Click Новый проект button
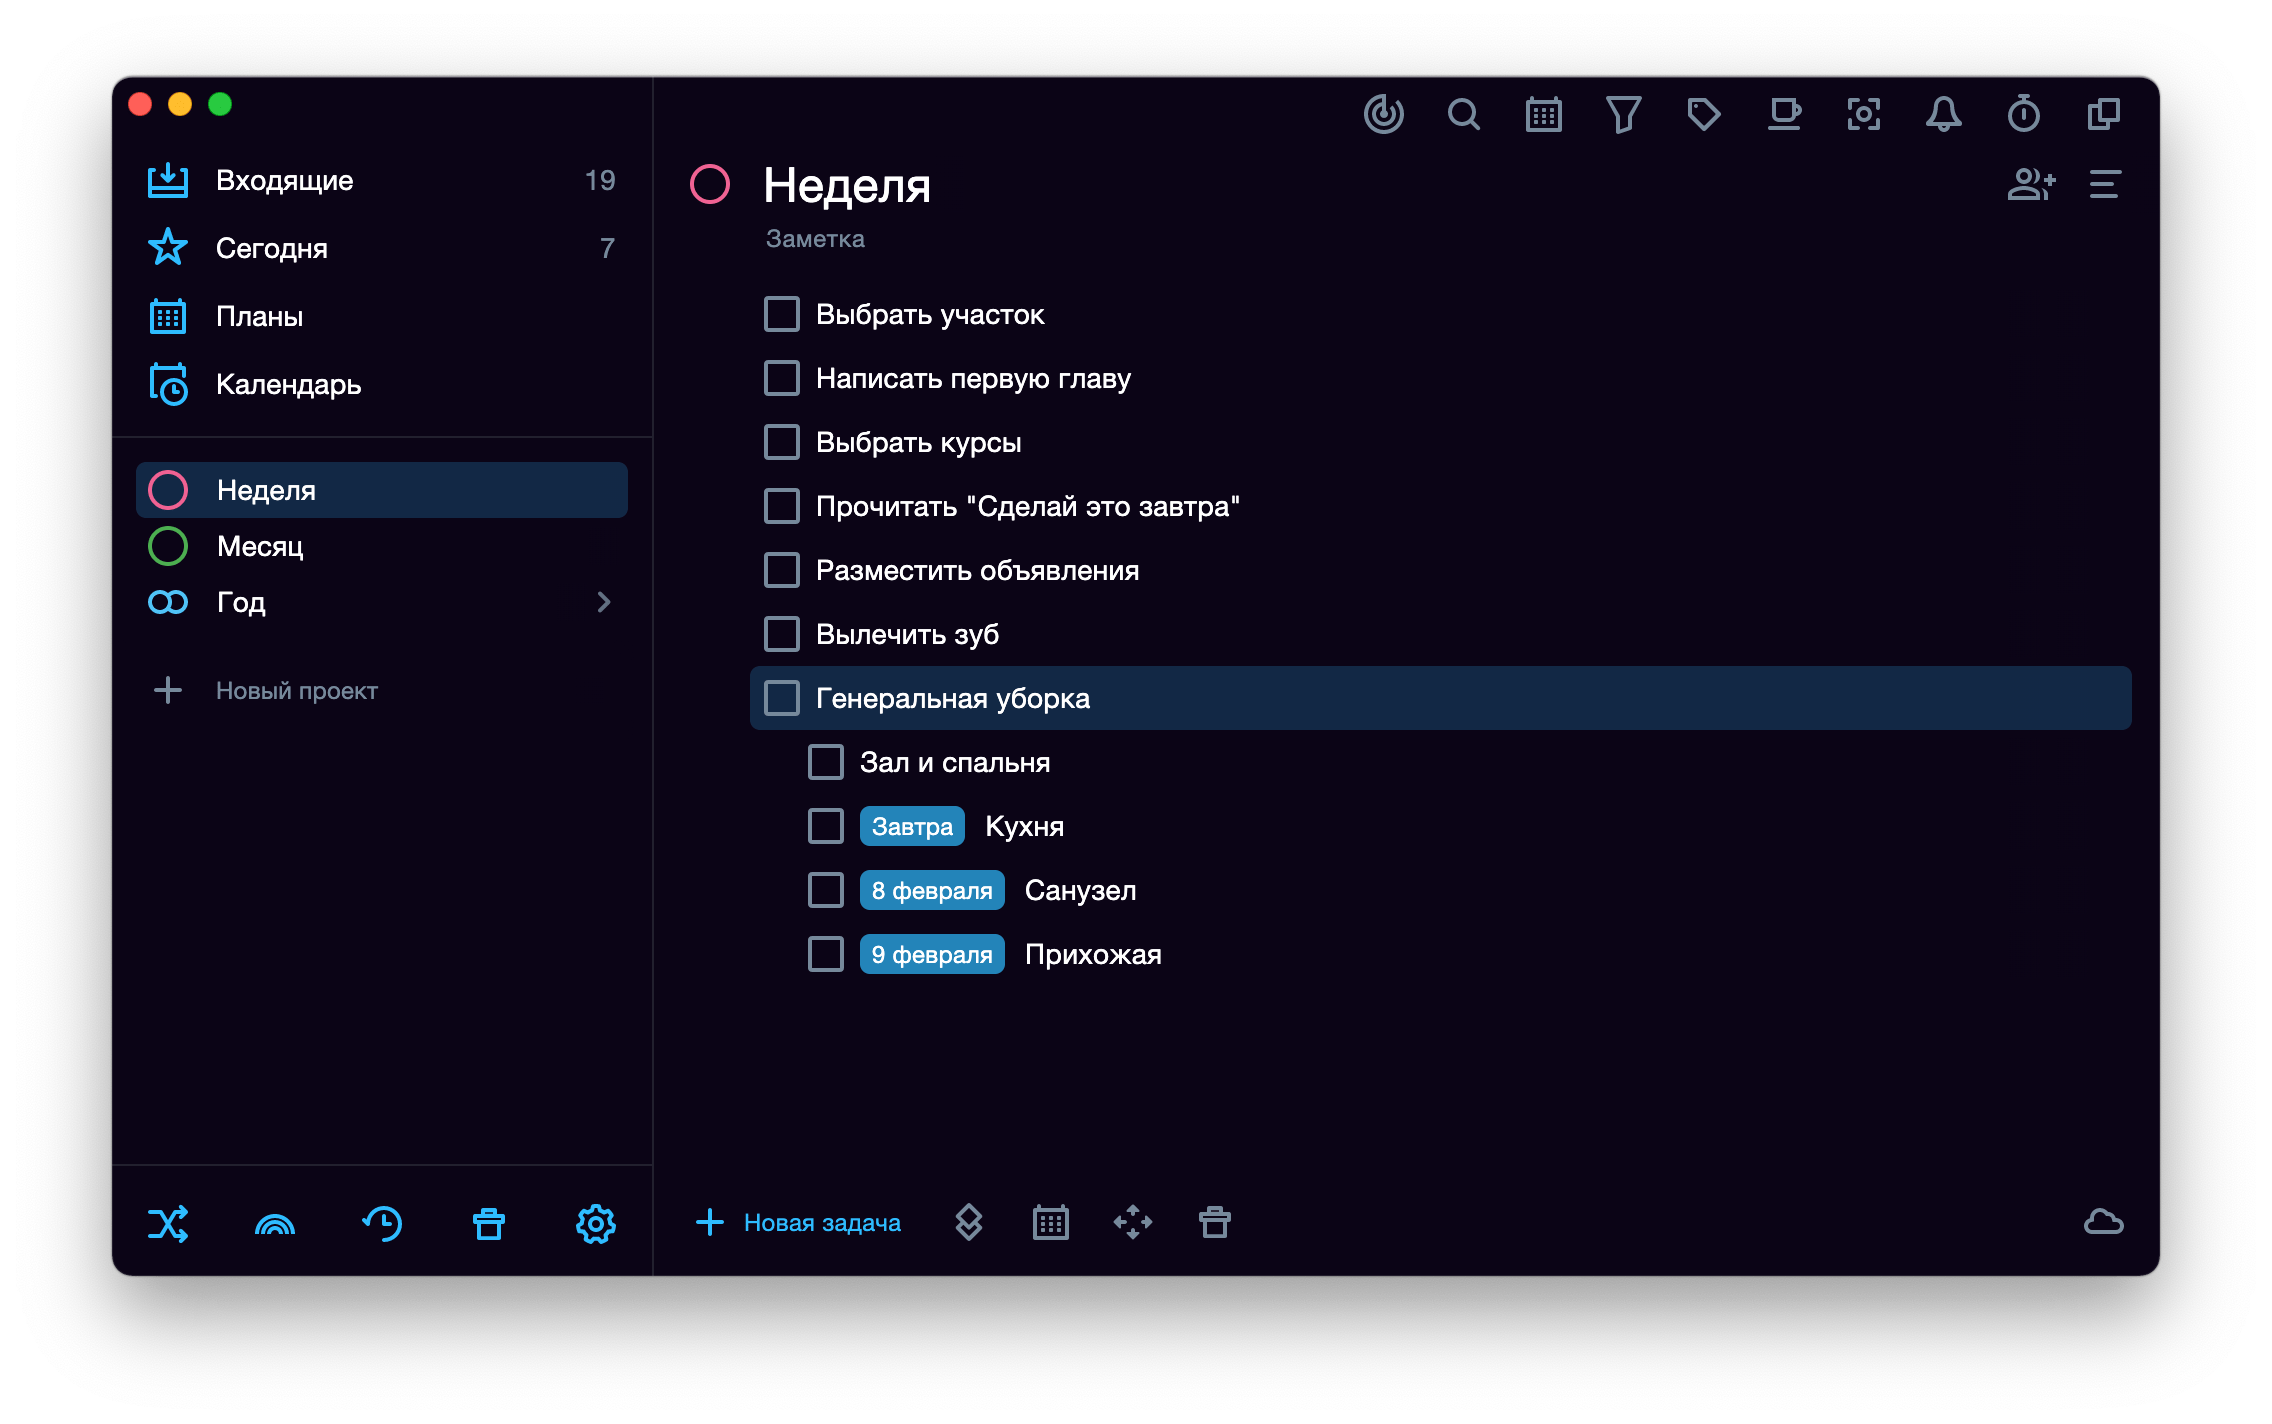Screen dimensions: 2272x1424 [266, 690]
